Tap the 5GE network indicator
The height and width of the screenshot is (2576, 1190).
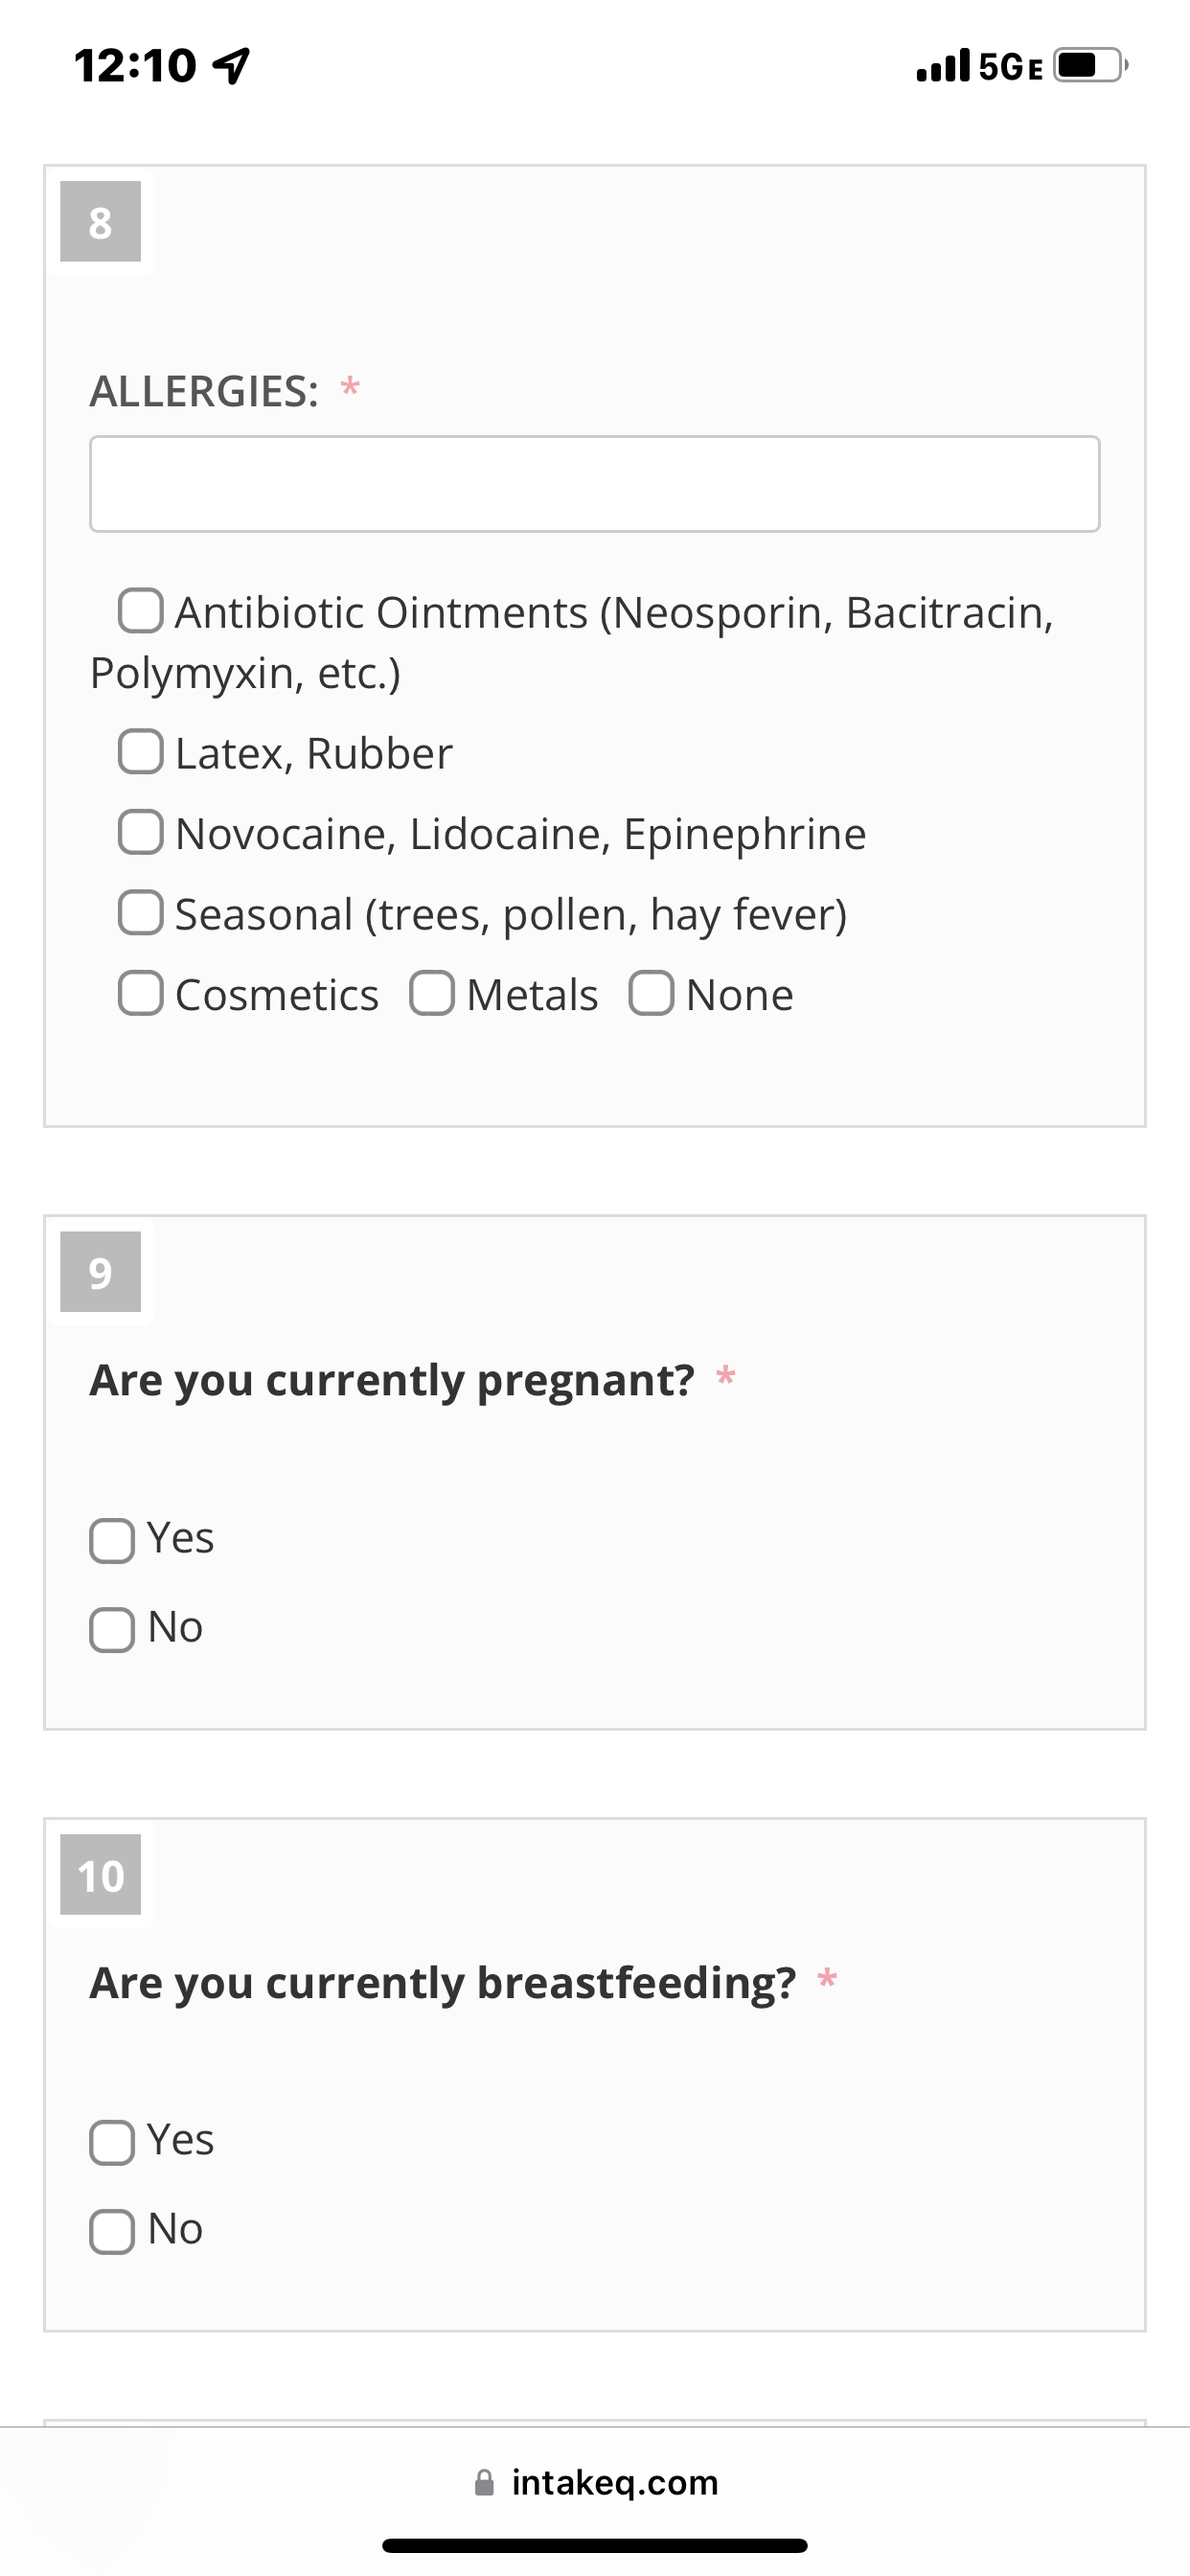(1011, 67)
